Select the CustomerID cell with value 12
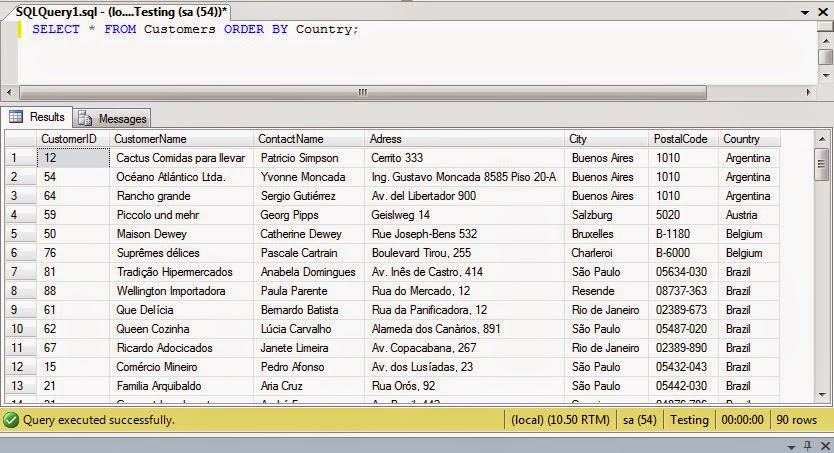 73,158
